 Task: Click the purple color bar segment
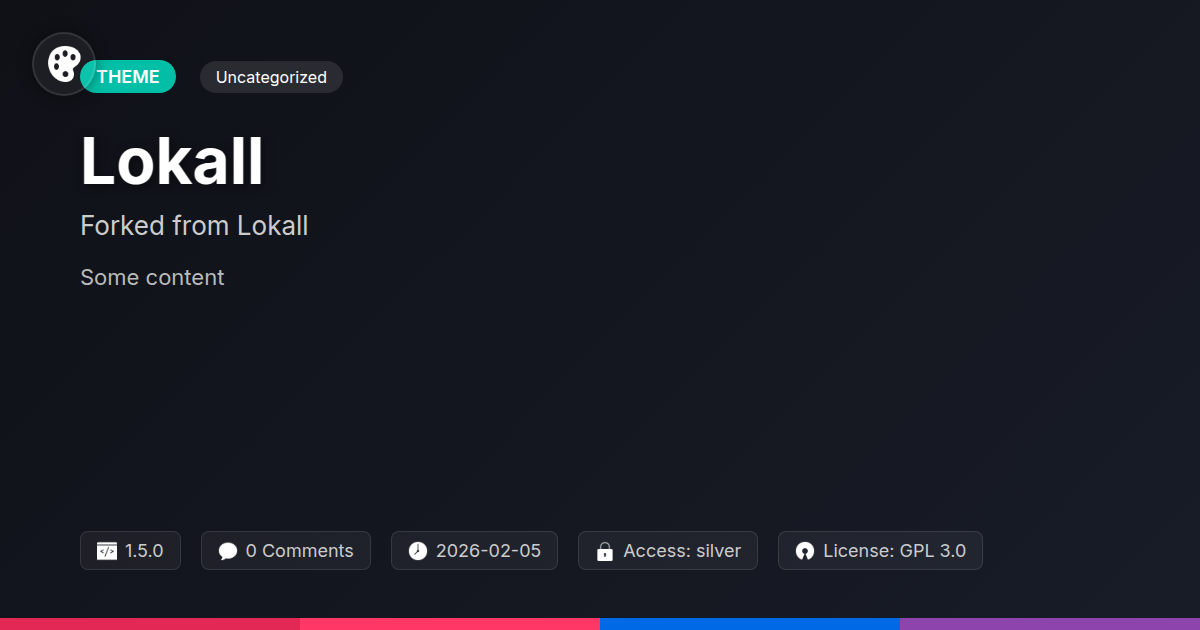pos(1050,624)
